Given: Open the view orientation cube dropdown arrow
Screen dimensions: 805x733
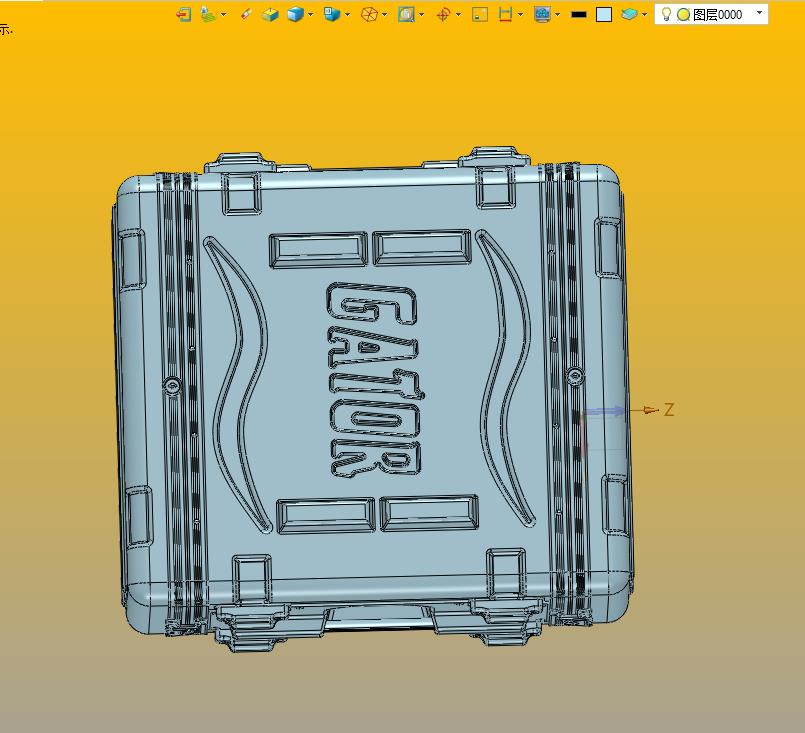Looking at the screenshot, I should click(x=348, y=14).
